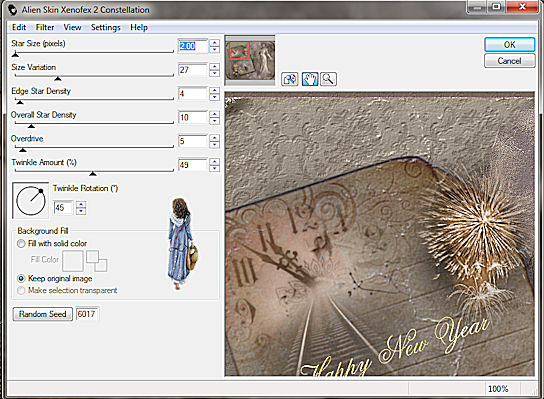Select the hand pan tool icon
Viewport: 544px width, 399px height.
point(310,79)
